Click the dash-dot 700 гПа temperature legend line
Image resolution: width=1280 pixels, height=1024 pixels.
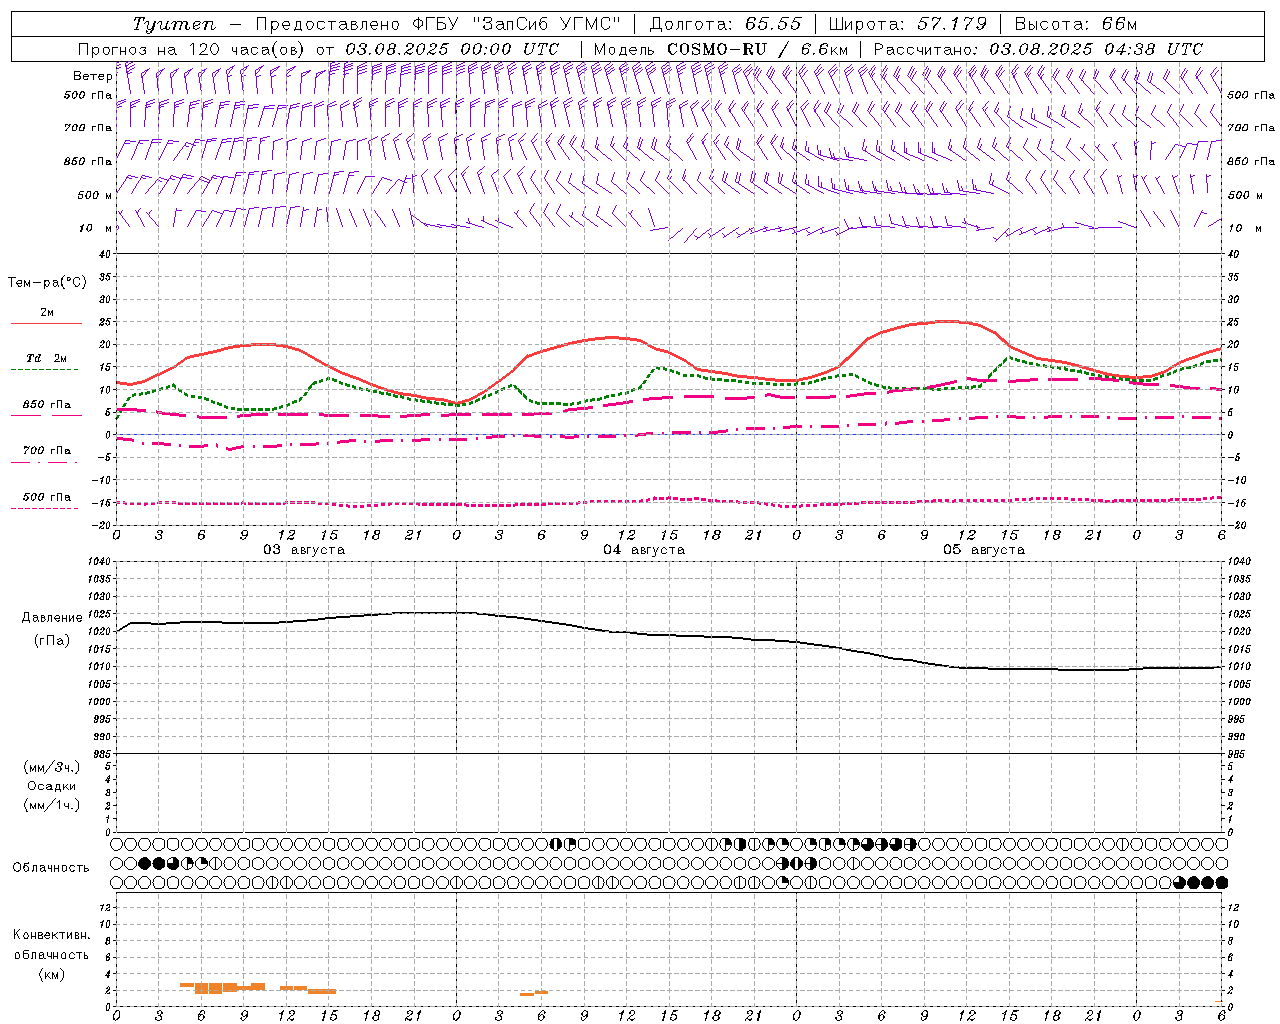click(45, 463)
